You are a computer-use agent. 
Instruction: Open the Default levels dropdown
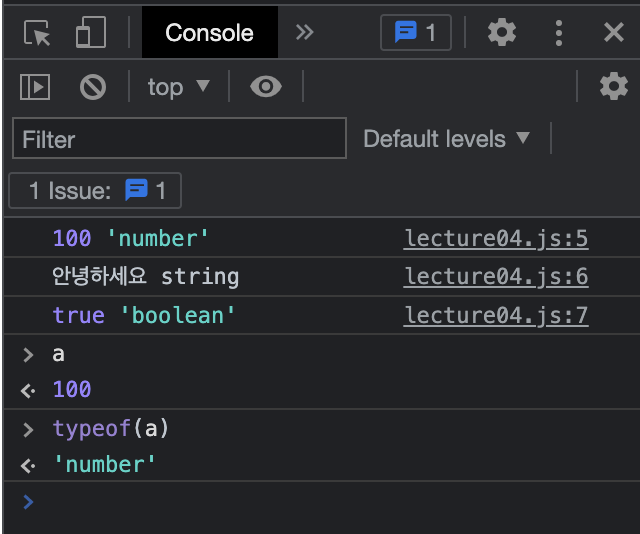(446, 139)
